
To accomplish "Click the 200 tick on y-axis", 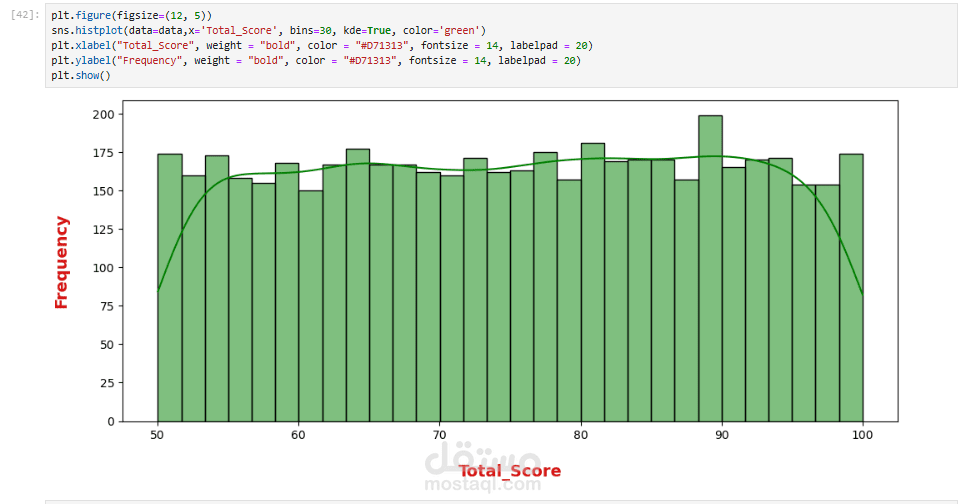I will (x=104, y=114).
